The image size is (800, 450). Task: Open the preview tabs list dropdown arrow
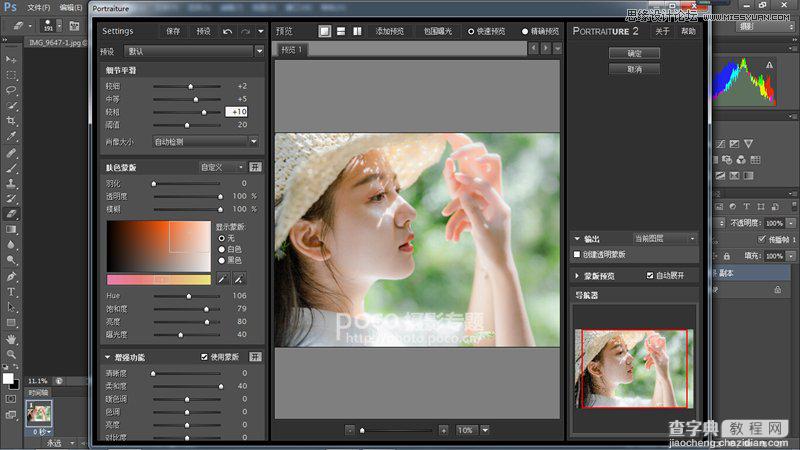pos(558,48)
